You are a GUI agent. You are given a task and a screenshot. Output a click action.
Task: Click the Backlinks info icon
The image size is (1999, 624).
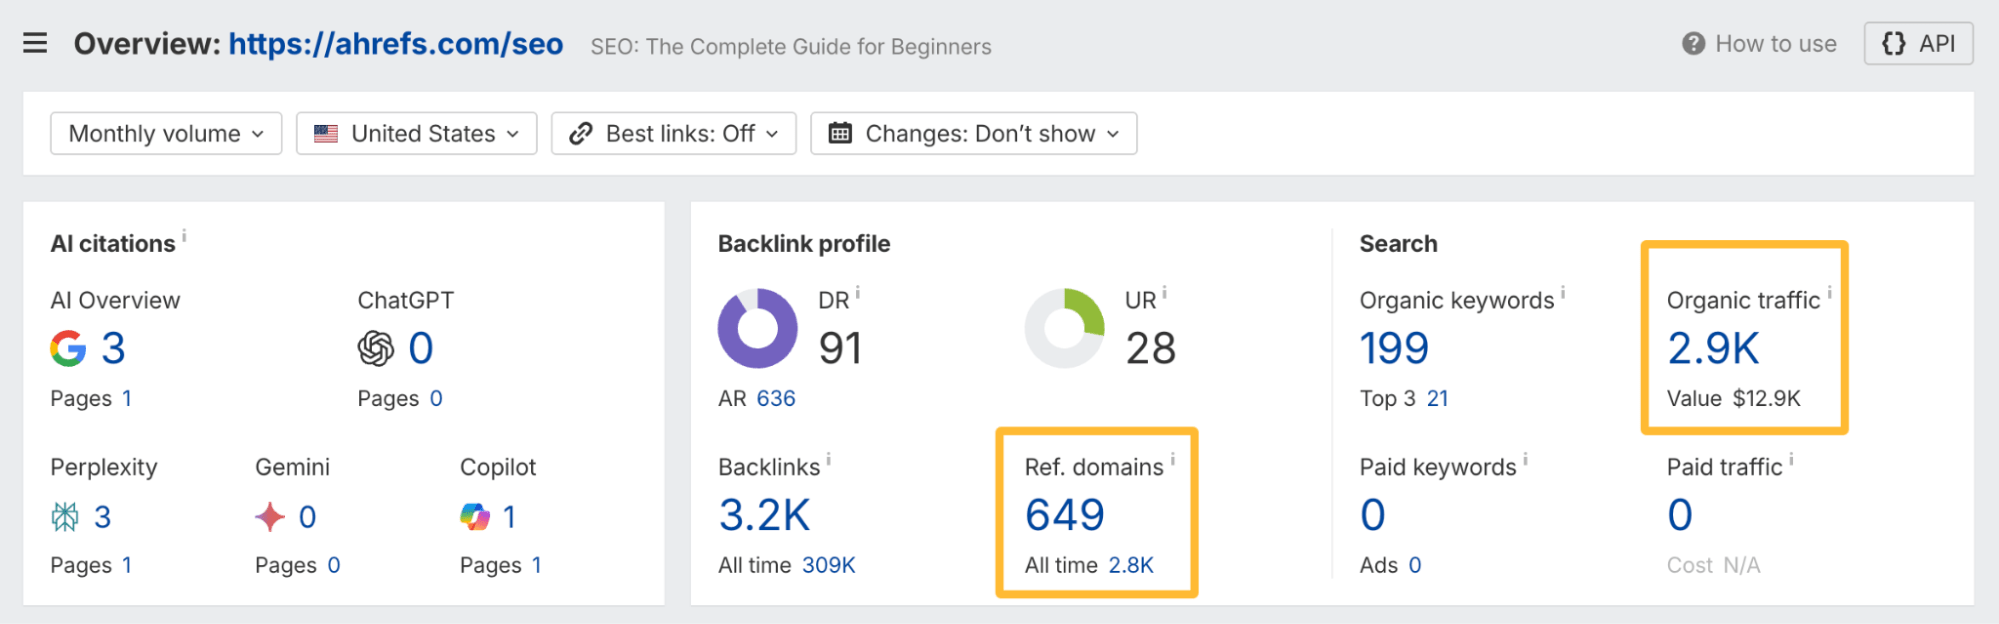click(x=828, y=460)
